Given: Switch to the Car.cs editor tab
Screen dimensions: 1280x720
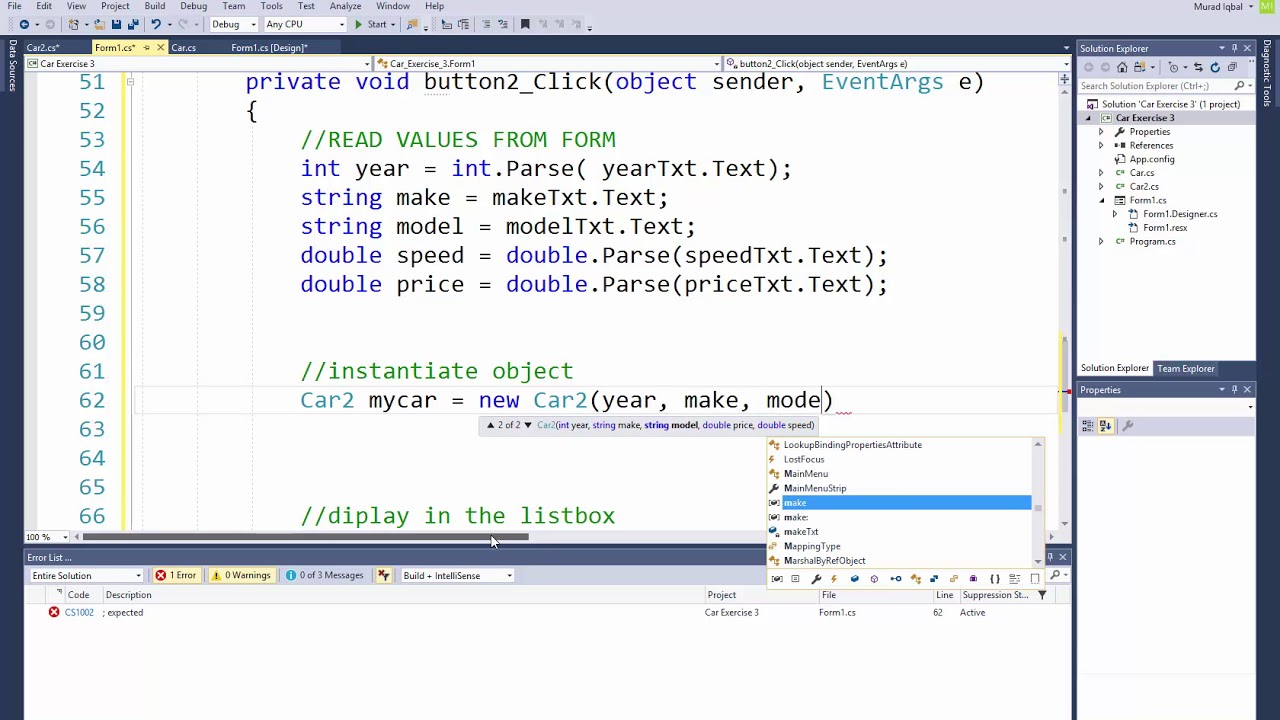Looking at the screenshot, I should 183,47.
